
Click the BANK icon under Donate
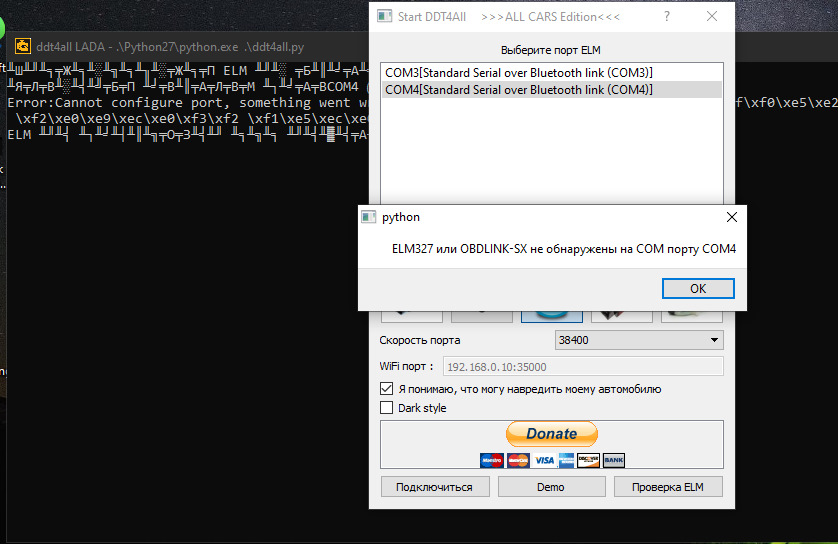click(613, 461)
